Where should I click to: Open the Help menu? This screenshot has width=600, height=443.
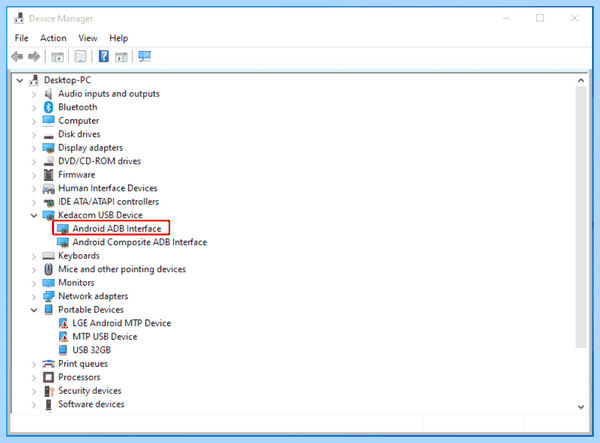119,38
